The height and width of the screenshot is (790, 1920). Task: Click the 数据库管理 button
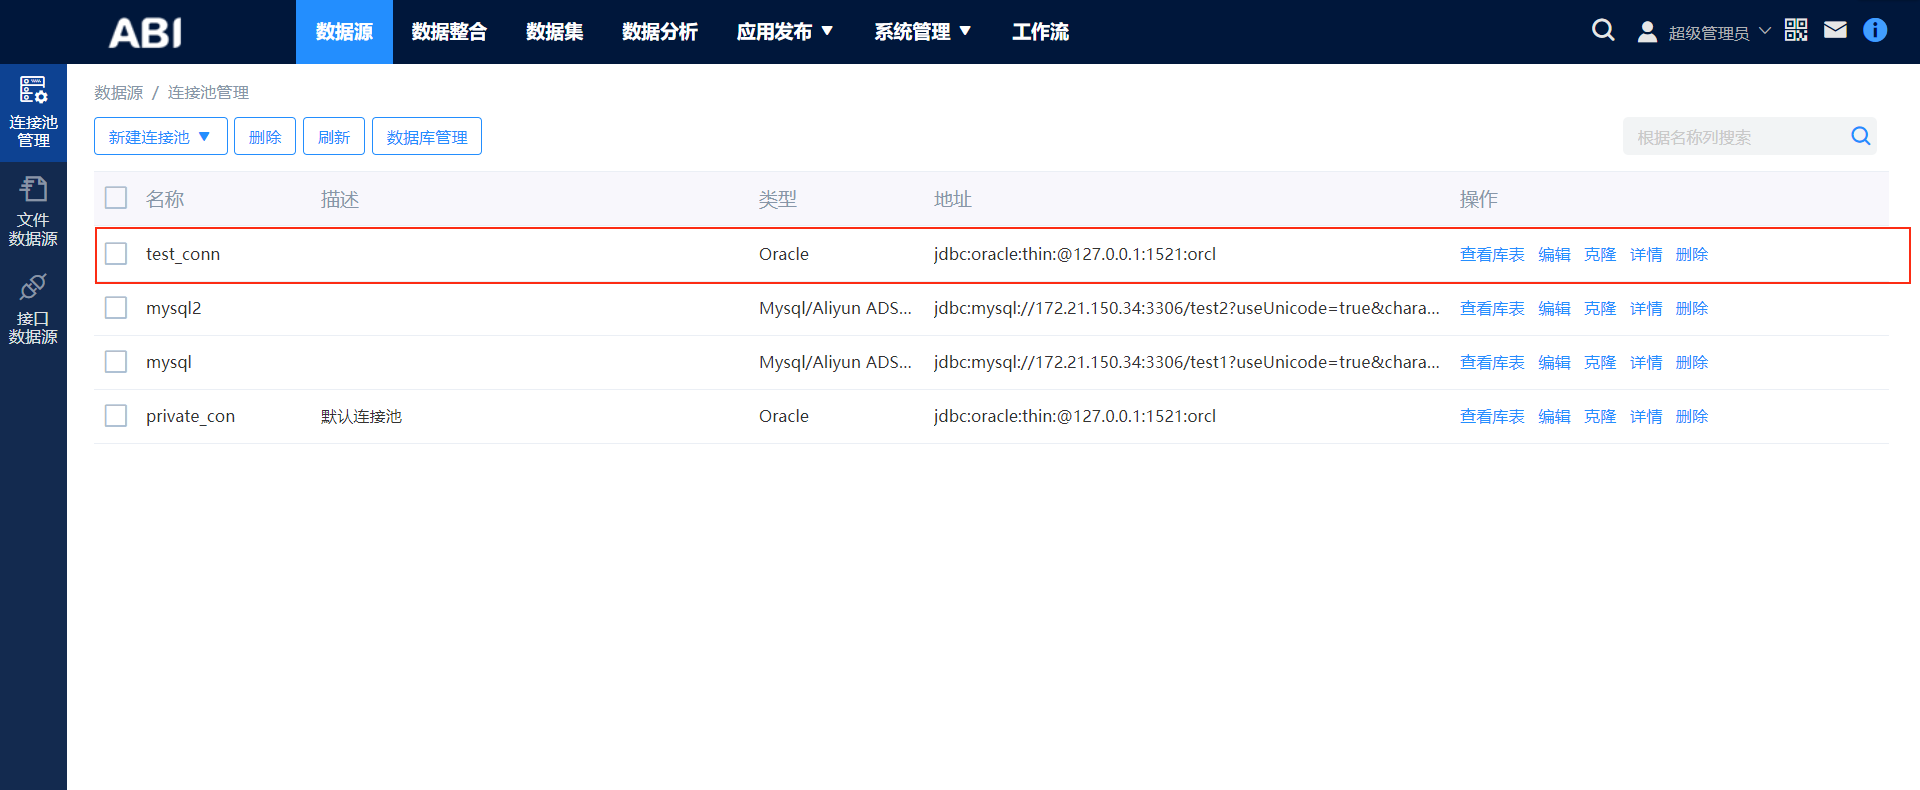427,137
